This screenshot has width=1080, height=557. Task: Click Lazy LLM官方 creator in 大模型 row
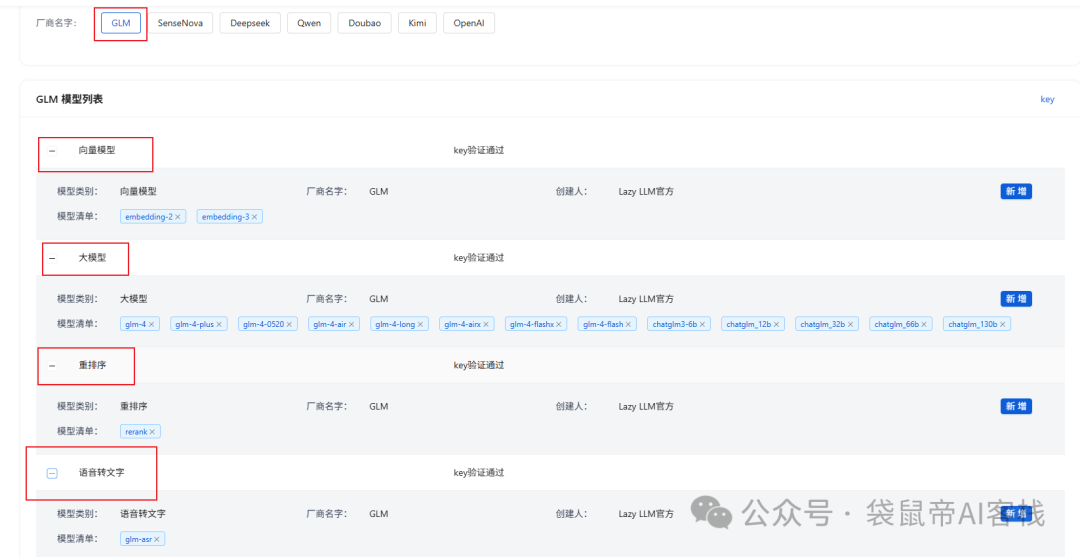[646, 299]
